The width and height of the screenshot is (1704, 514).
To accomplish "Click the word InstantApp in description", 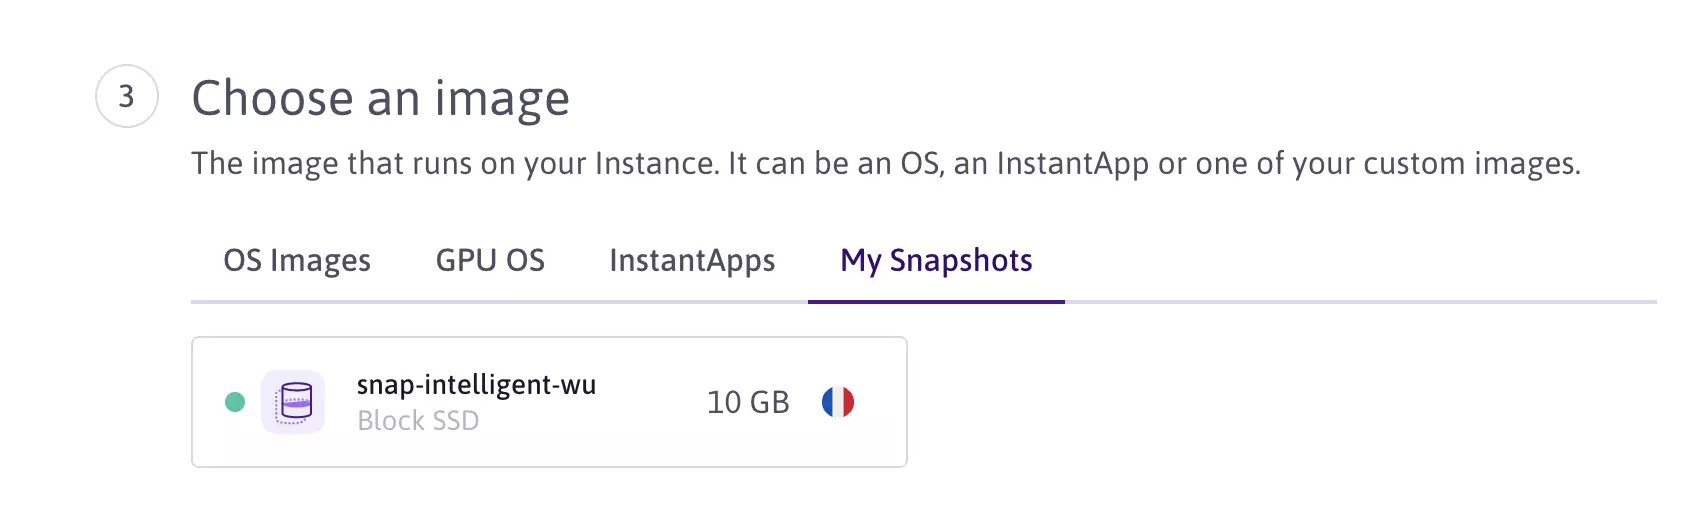I will [1072, 164].
